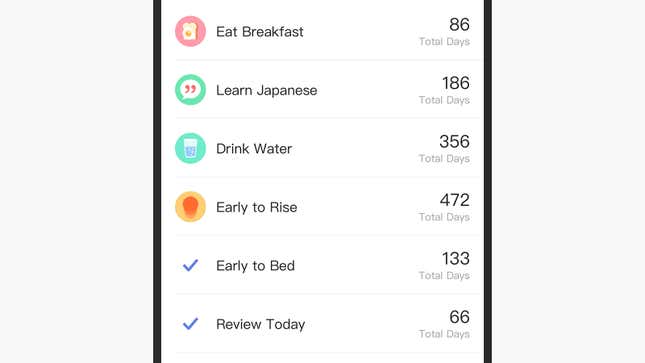Open the Learn Japanese habit label
645x363 pixels.
[267, 91]
